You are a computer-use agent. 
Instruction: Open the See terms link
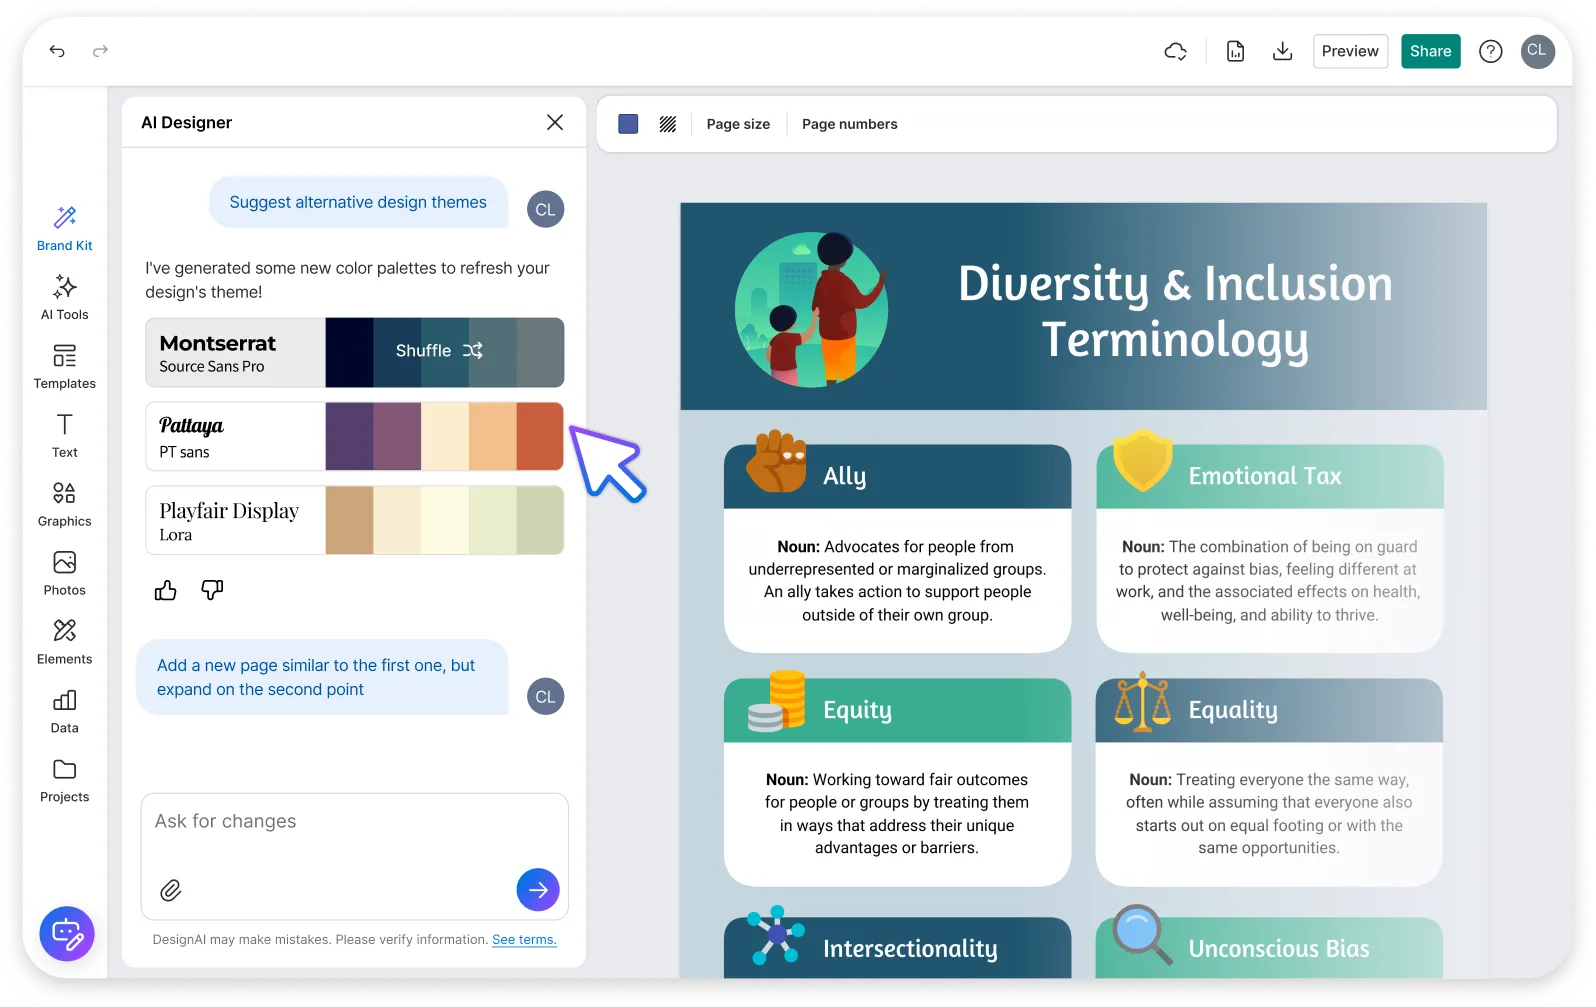[x=524, y=940]
